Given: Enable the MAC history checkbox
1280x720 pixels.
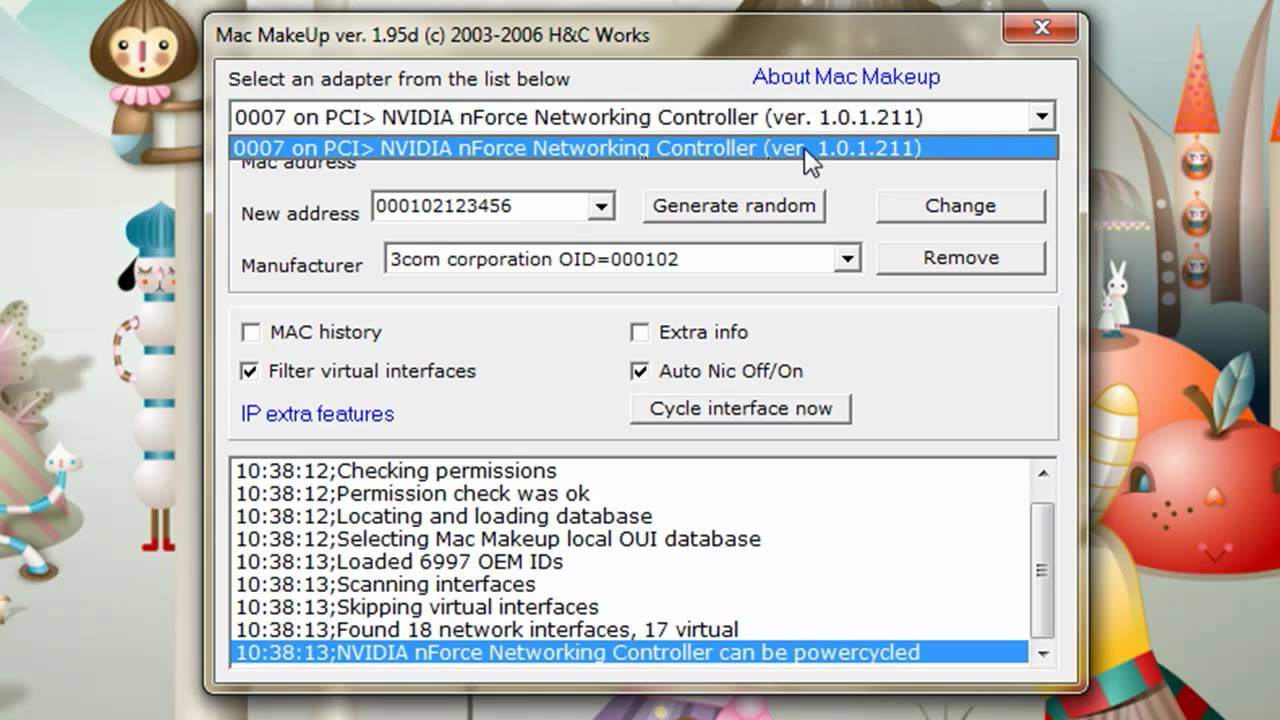Looking at the screenshot, I should 250,332.
